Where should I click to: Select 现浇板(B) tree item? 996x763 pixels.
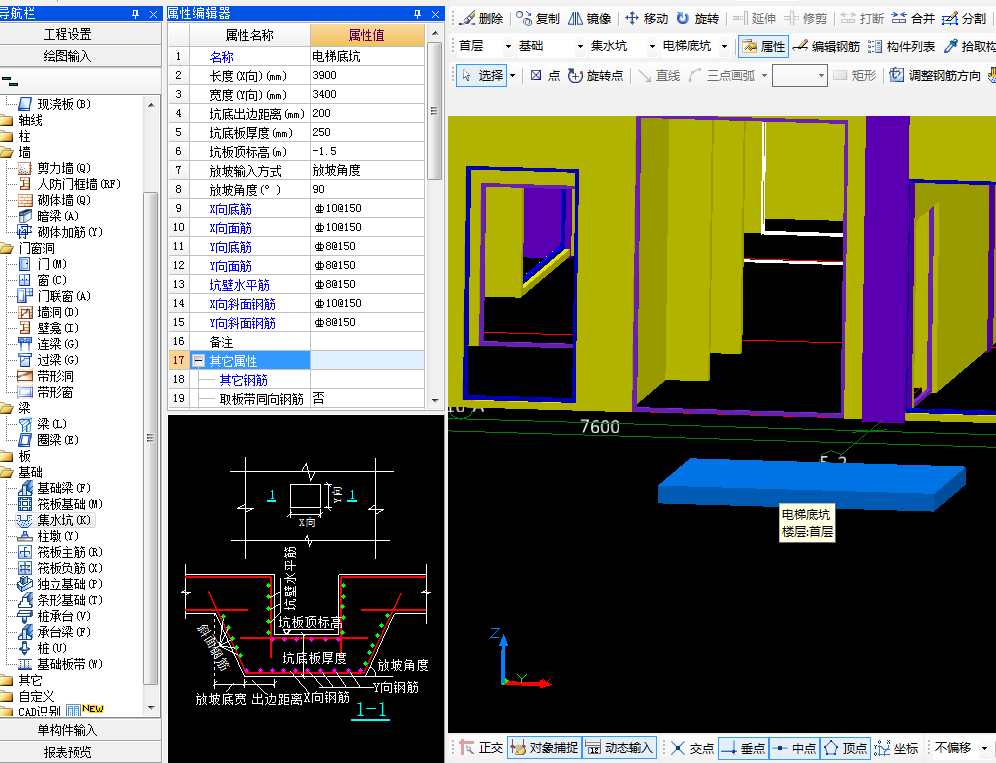click(x=55, y=104)
